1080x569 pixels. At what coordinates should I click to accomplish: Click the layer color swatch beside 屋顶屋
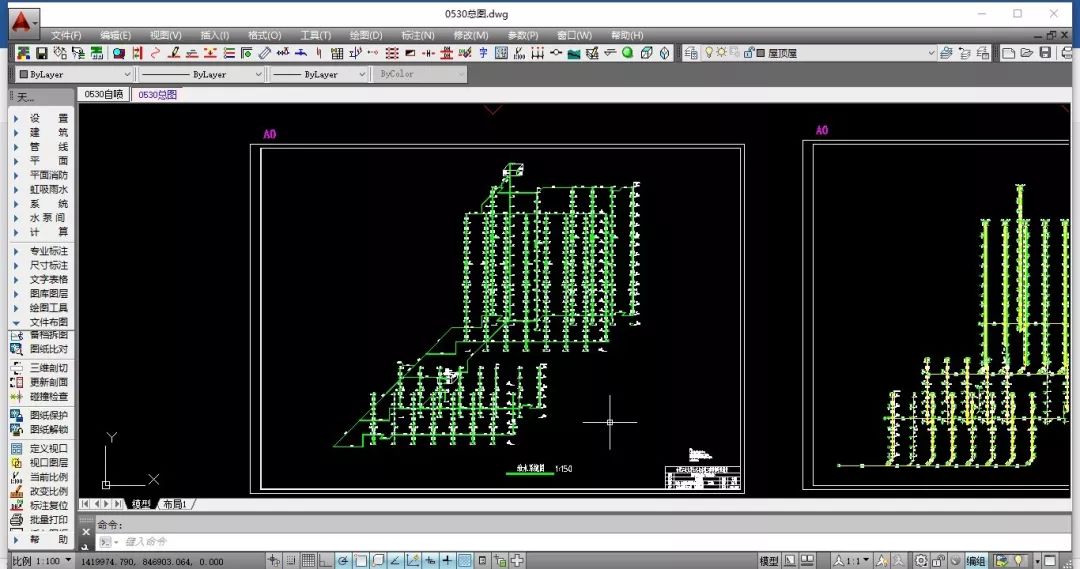pyautogui.click(x=760, y=53)
